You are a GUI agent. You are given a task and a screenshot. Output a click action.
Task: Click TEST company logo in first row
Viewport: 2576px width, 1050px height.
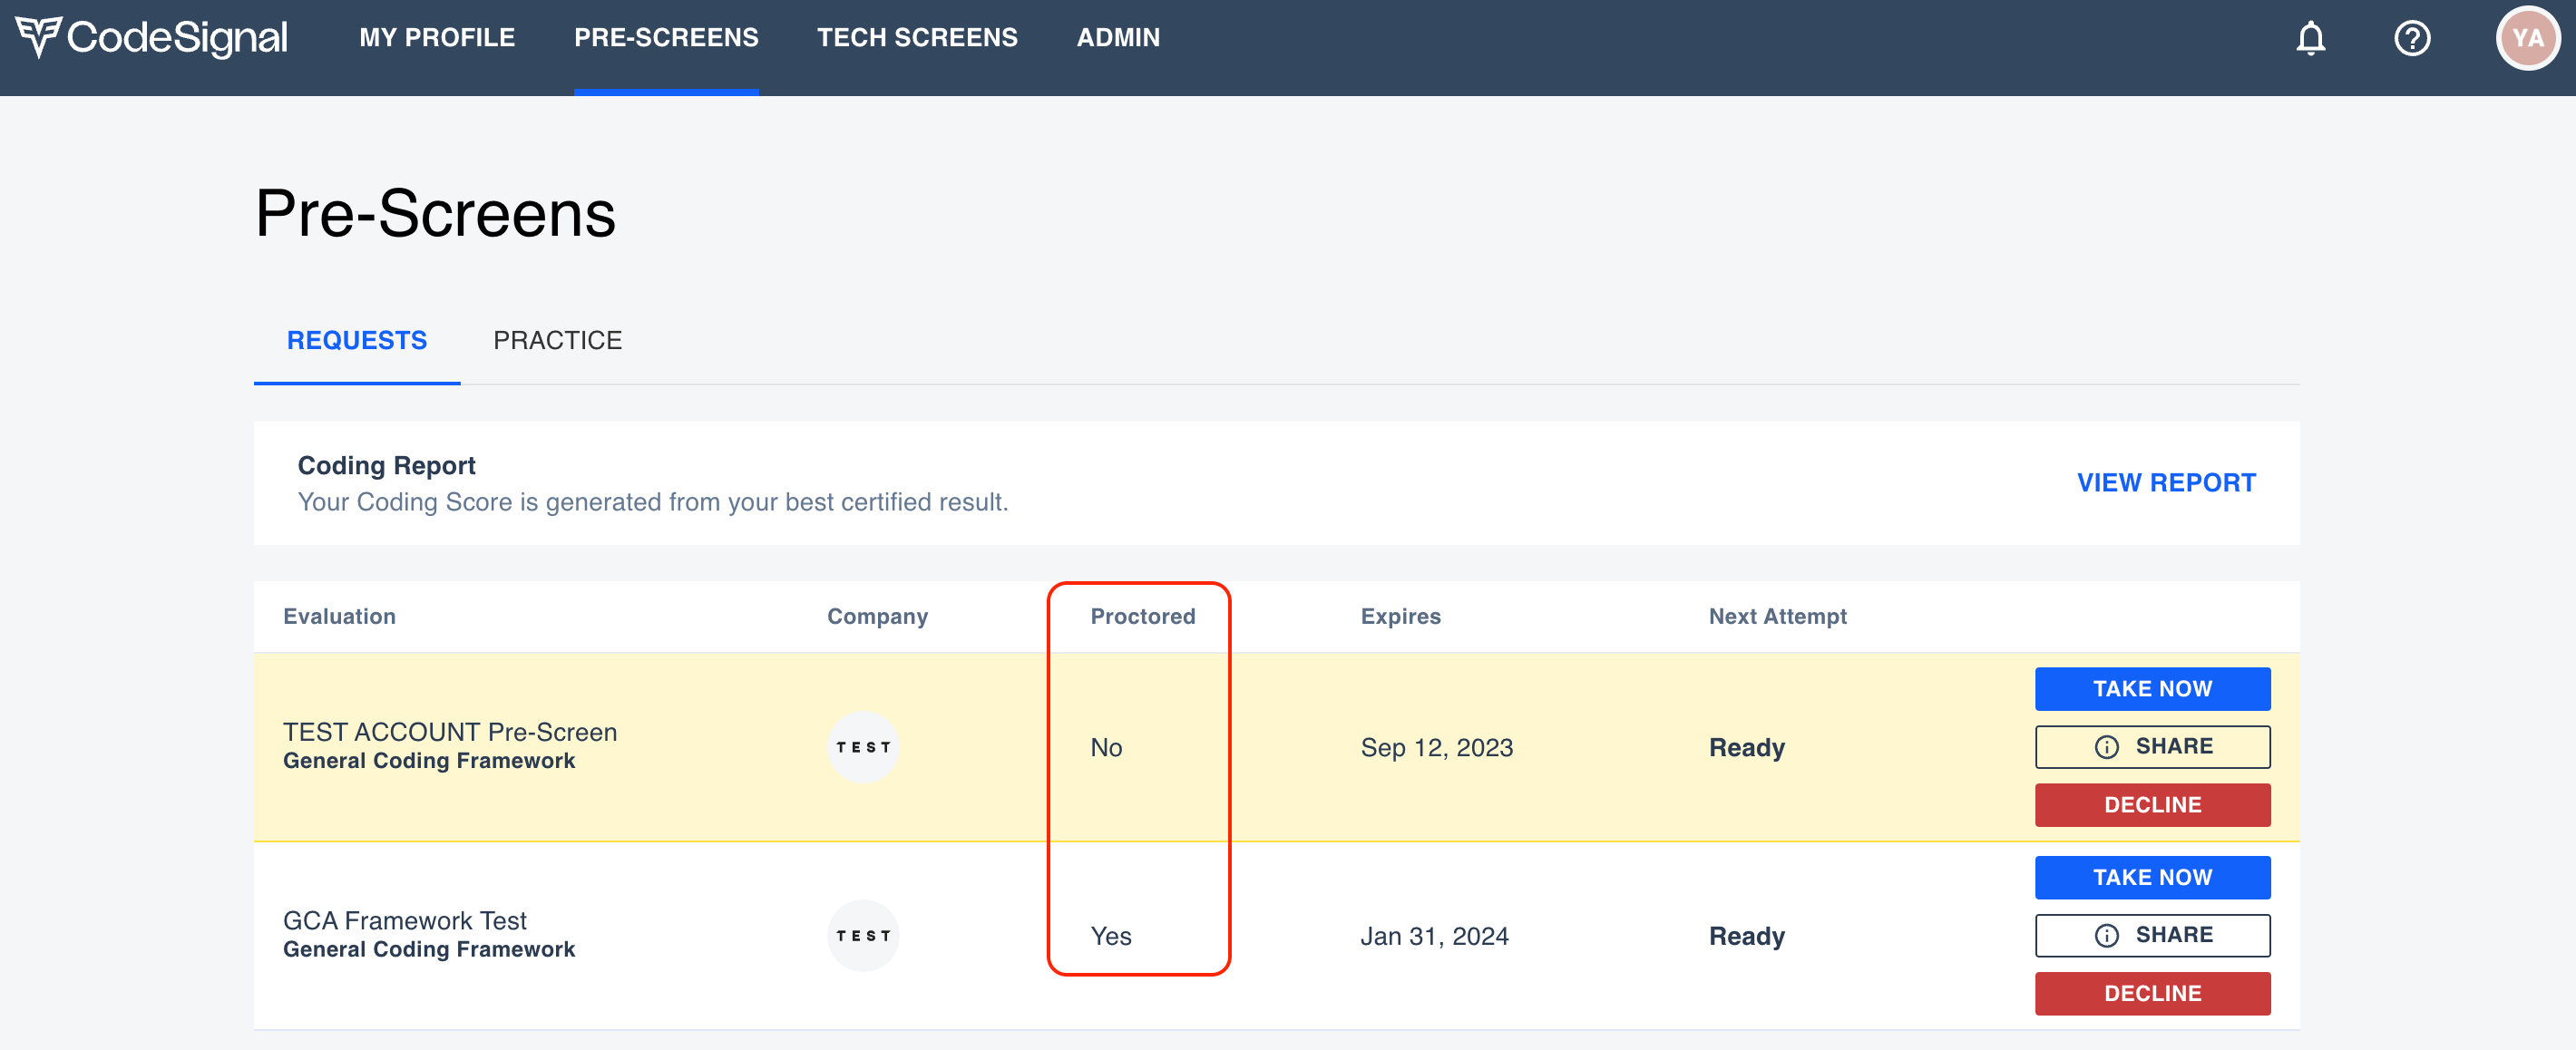(863, 747)
